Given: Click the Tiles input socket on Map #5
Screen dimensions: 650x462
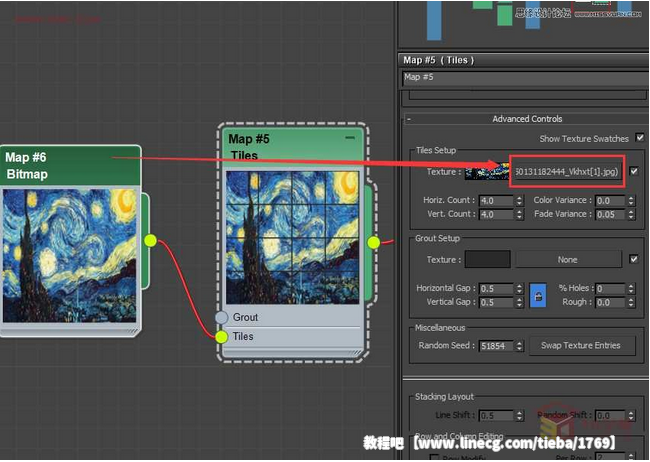Looking at the screenshot, I should 222,337.
